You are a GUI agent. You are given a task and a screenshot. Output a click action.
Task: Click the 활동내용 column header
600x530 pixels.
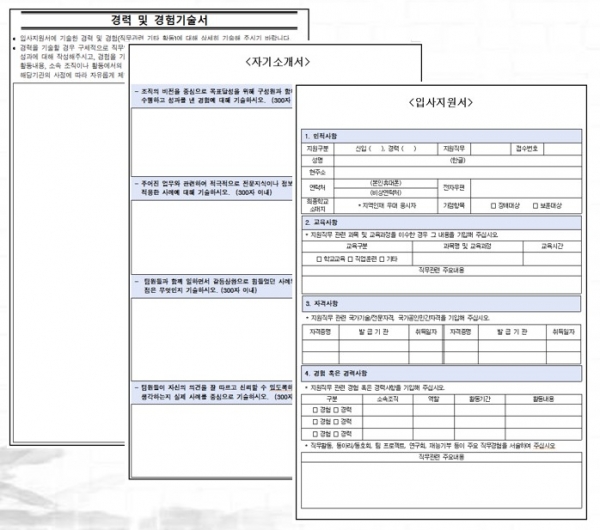coord(543,399)
